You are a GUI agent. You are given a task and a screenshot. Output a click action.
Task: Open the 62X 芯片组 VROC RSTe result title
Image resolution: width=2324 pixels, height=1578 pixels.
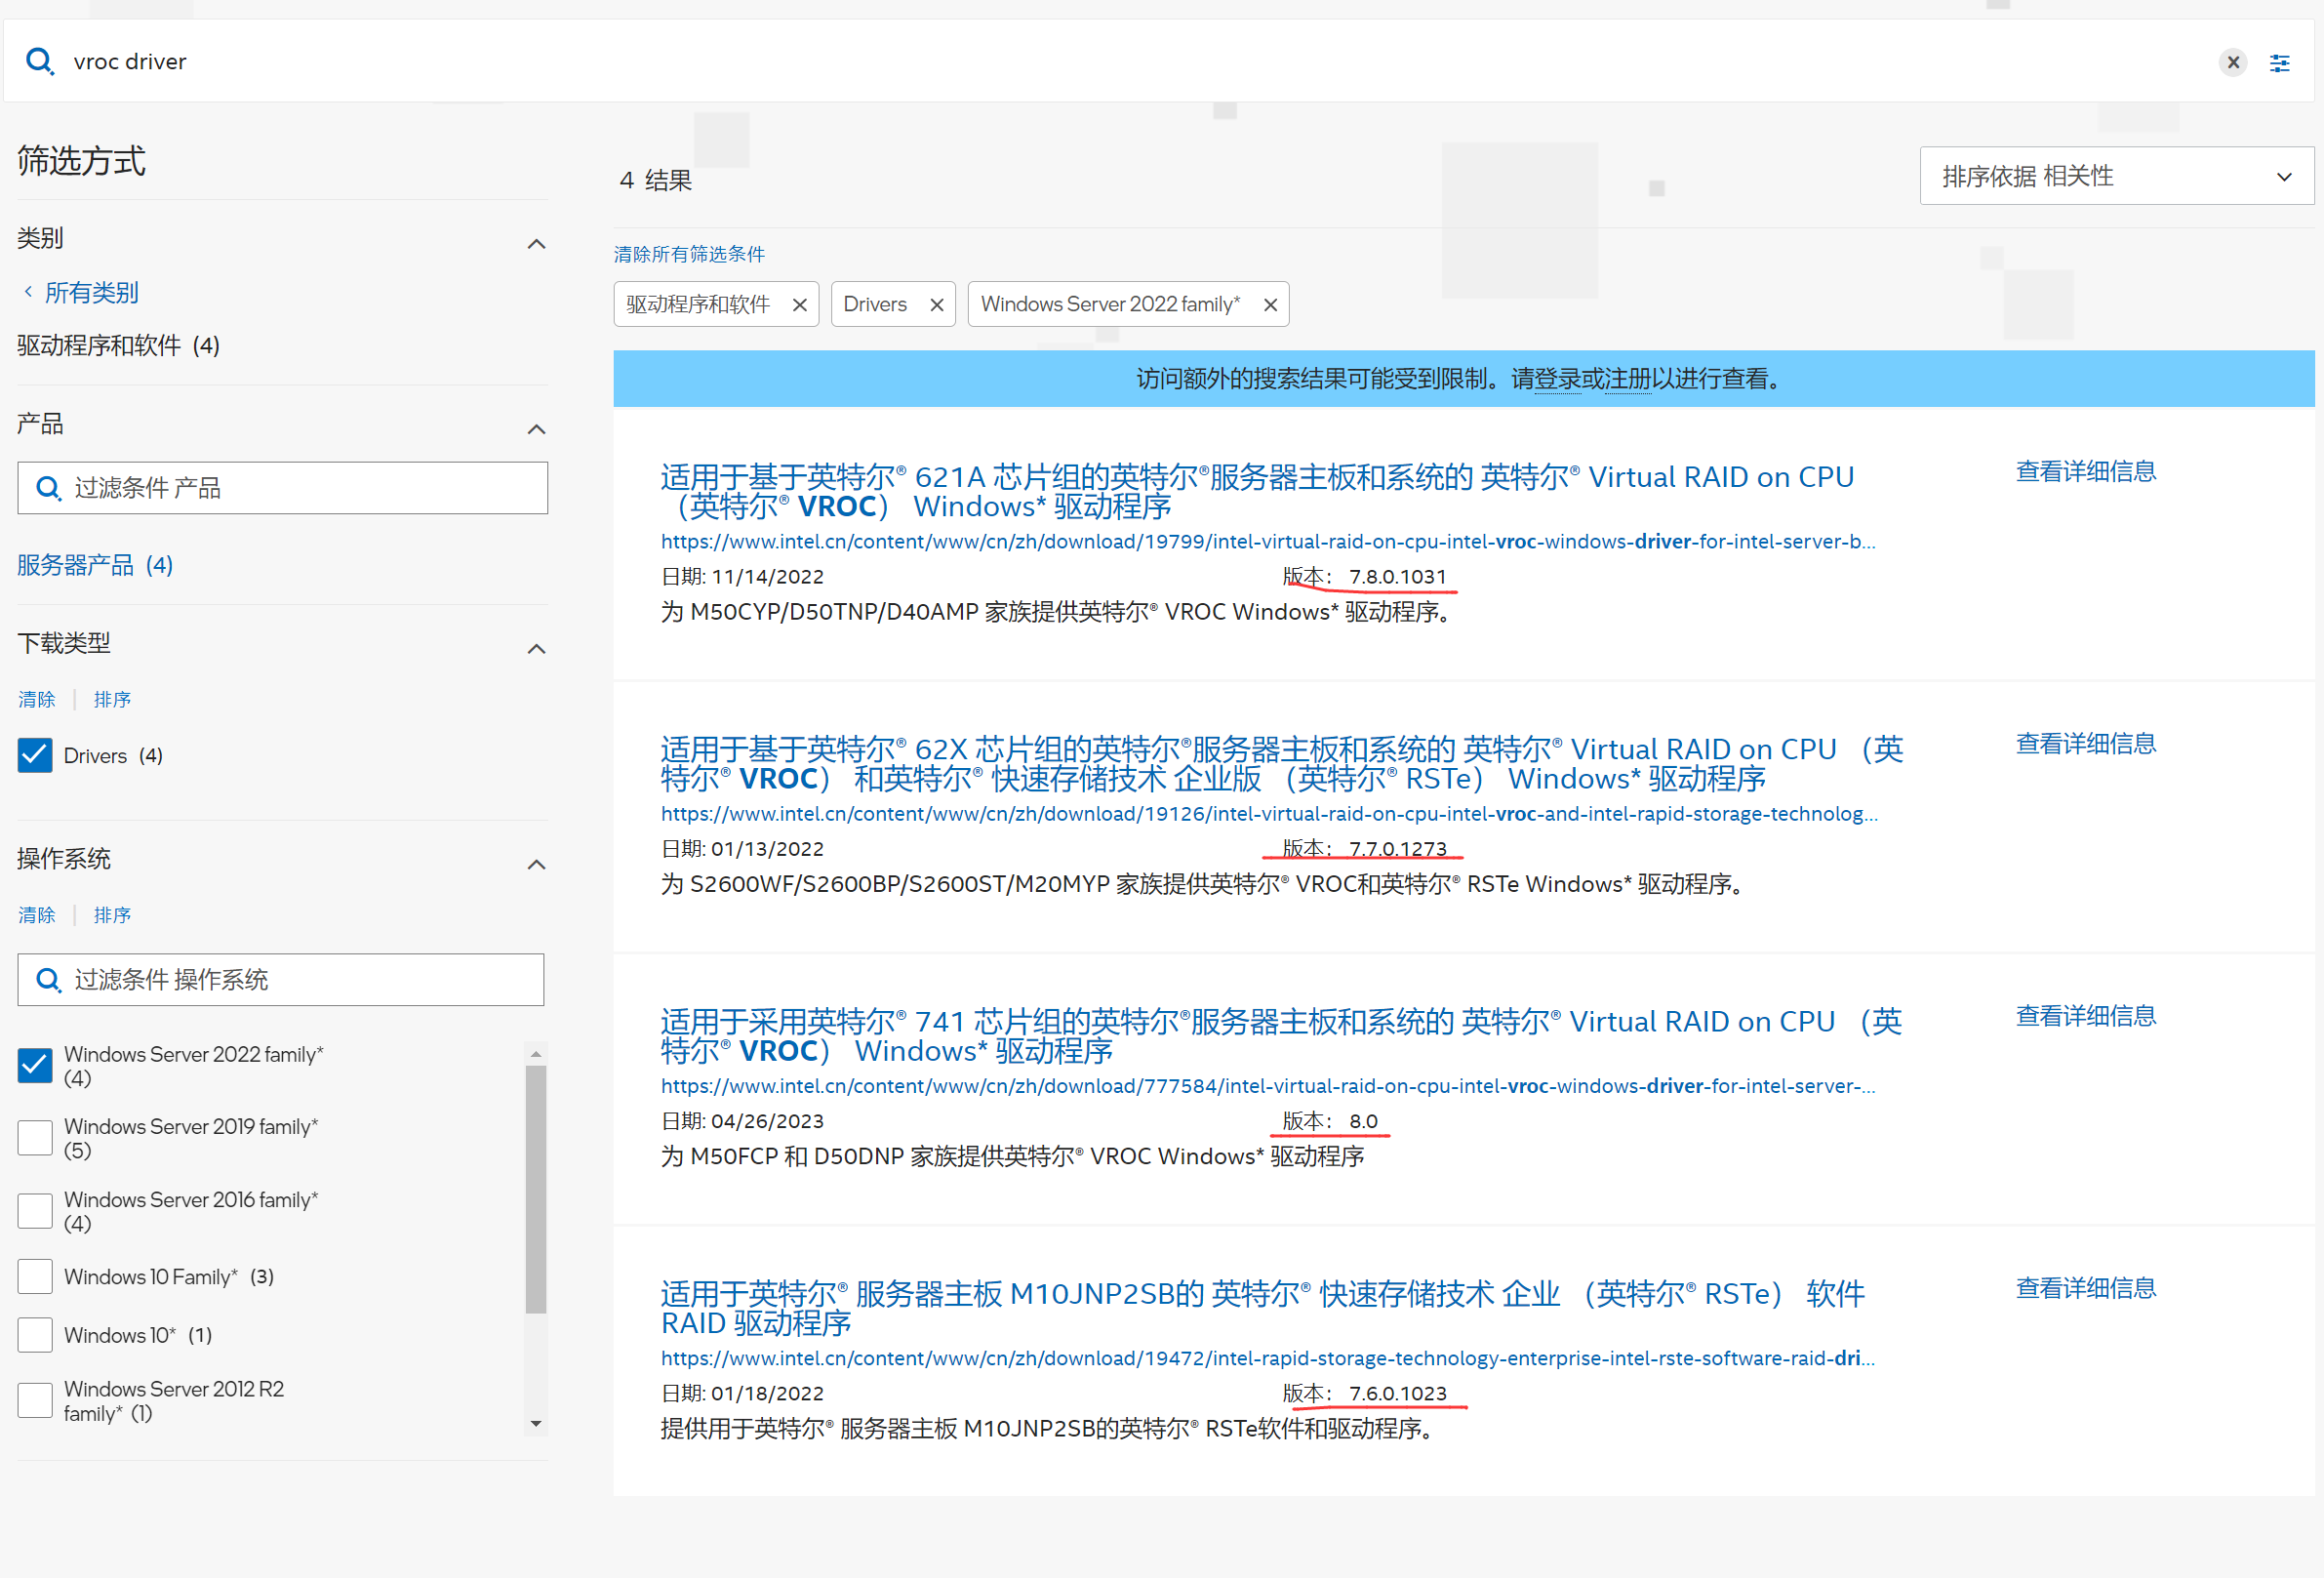(1282, 764)
